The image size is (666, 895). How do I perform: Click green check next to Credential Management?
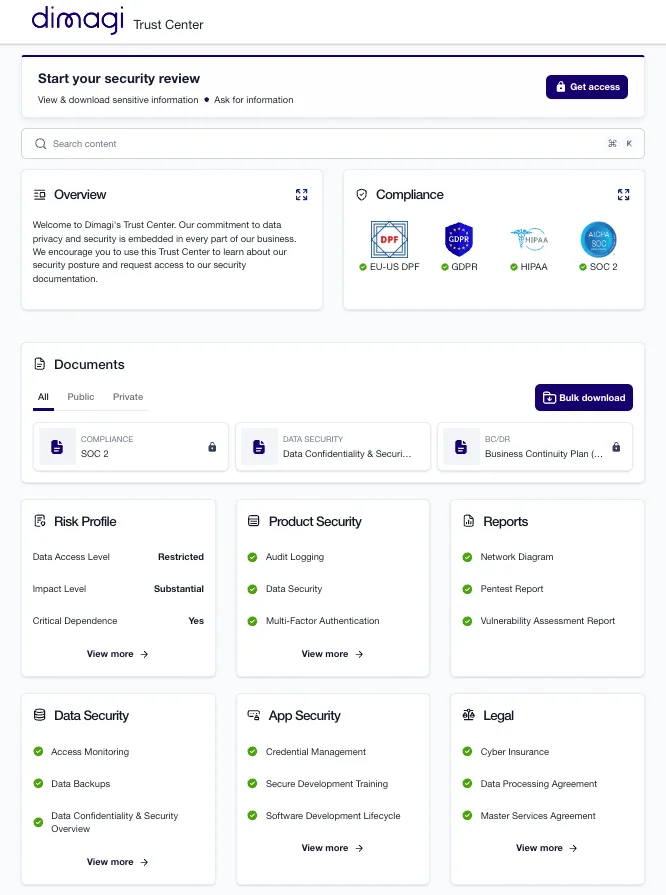coord(252,752)
